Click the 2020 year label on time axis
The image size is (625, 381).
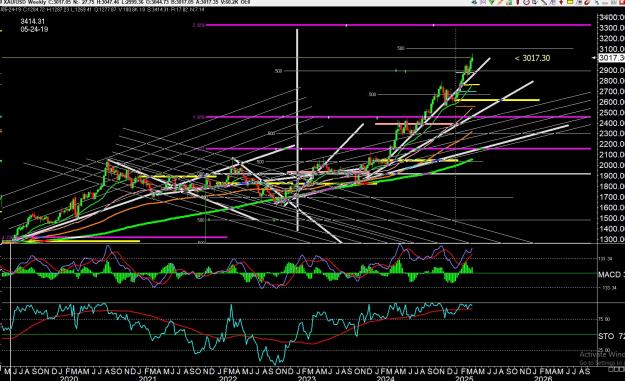click(69, 378)
